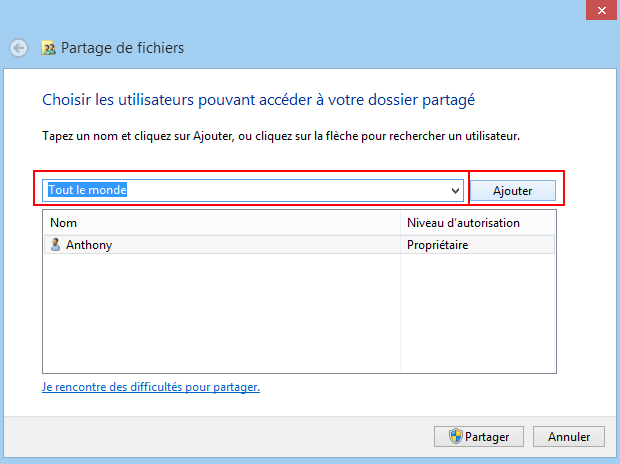
Task: Cancel with the Annuler button
Action: coord(569,436)
